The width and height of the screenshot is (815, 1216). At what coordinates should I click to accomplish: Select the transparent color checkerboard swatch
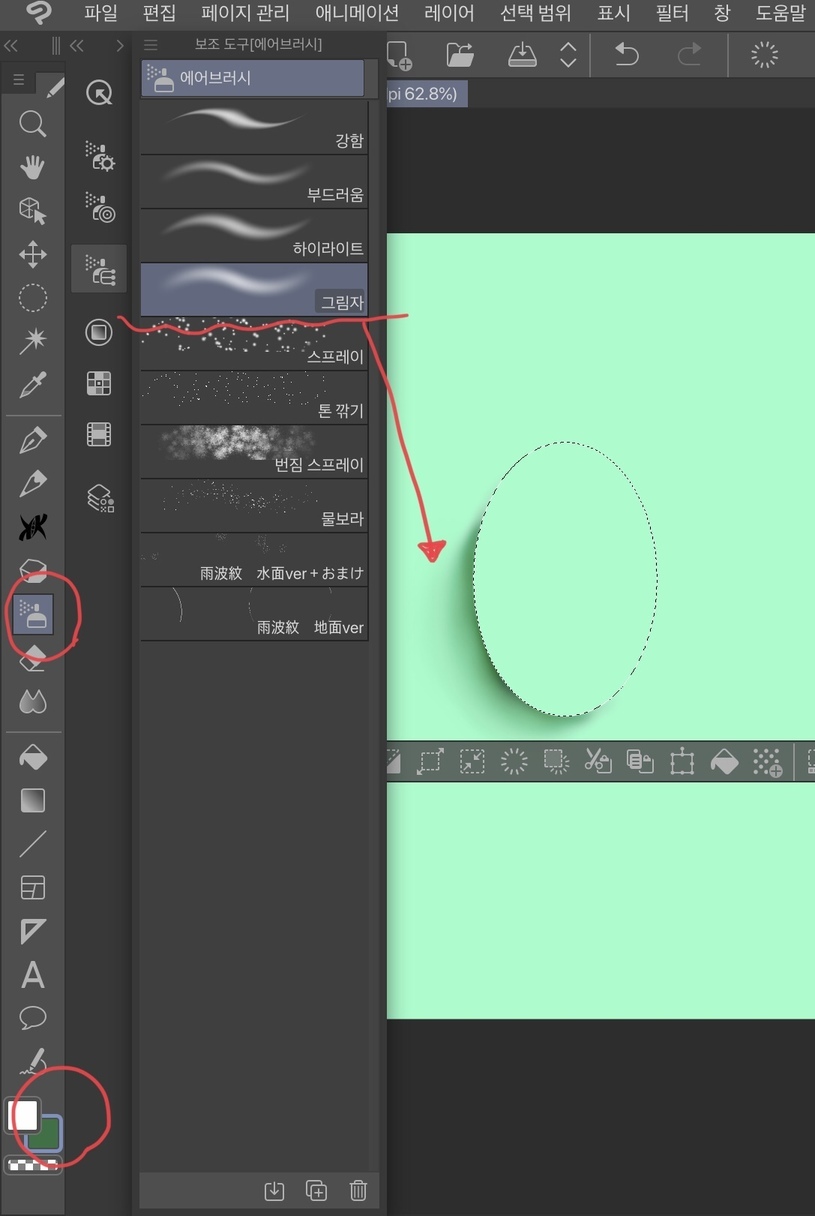pyautogui.click(x=33, y=1165)
